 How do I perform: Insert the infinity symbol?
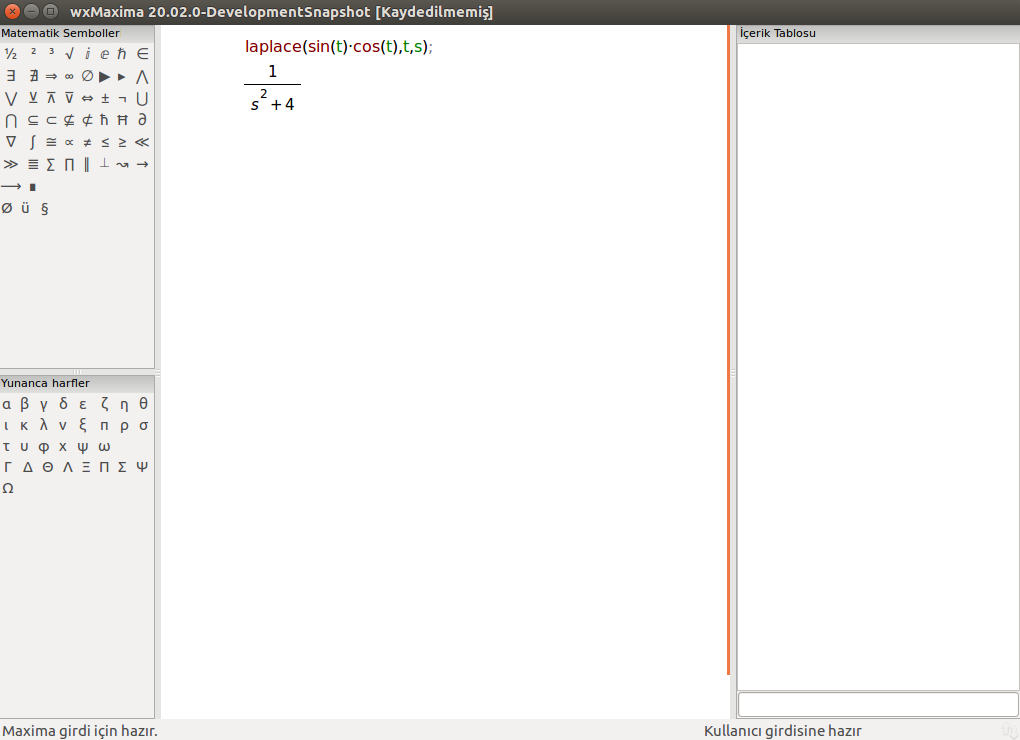[x=69, y=77]
